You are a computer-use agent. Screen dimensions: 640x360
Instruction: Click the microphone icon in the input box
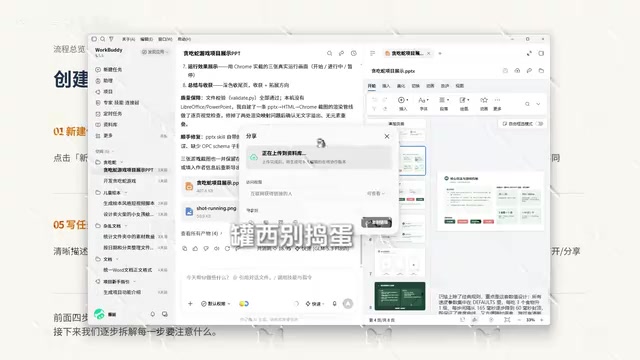[334, 304]
